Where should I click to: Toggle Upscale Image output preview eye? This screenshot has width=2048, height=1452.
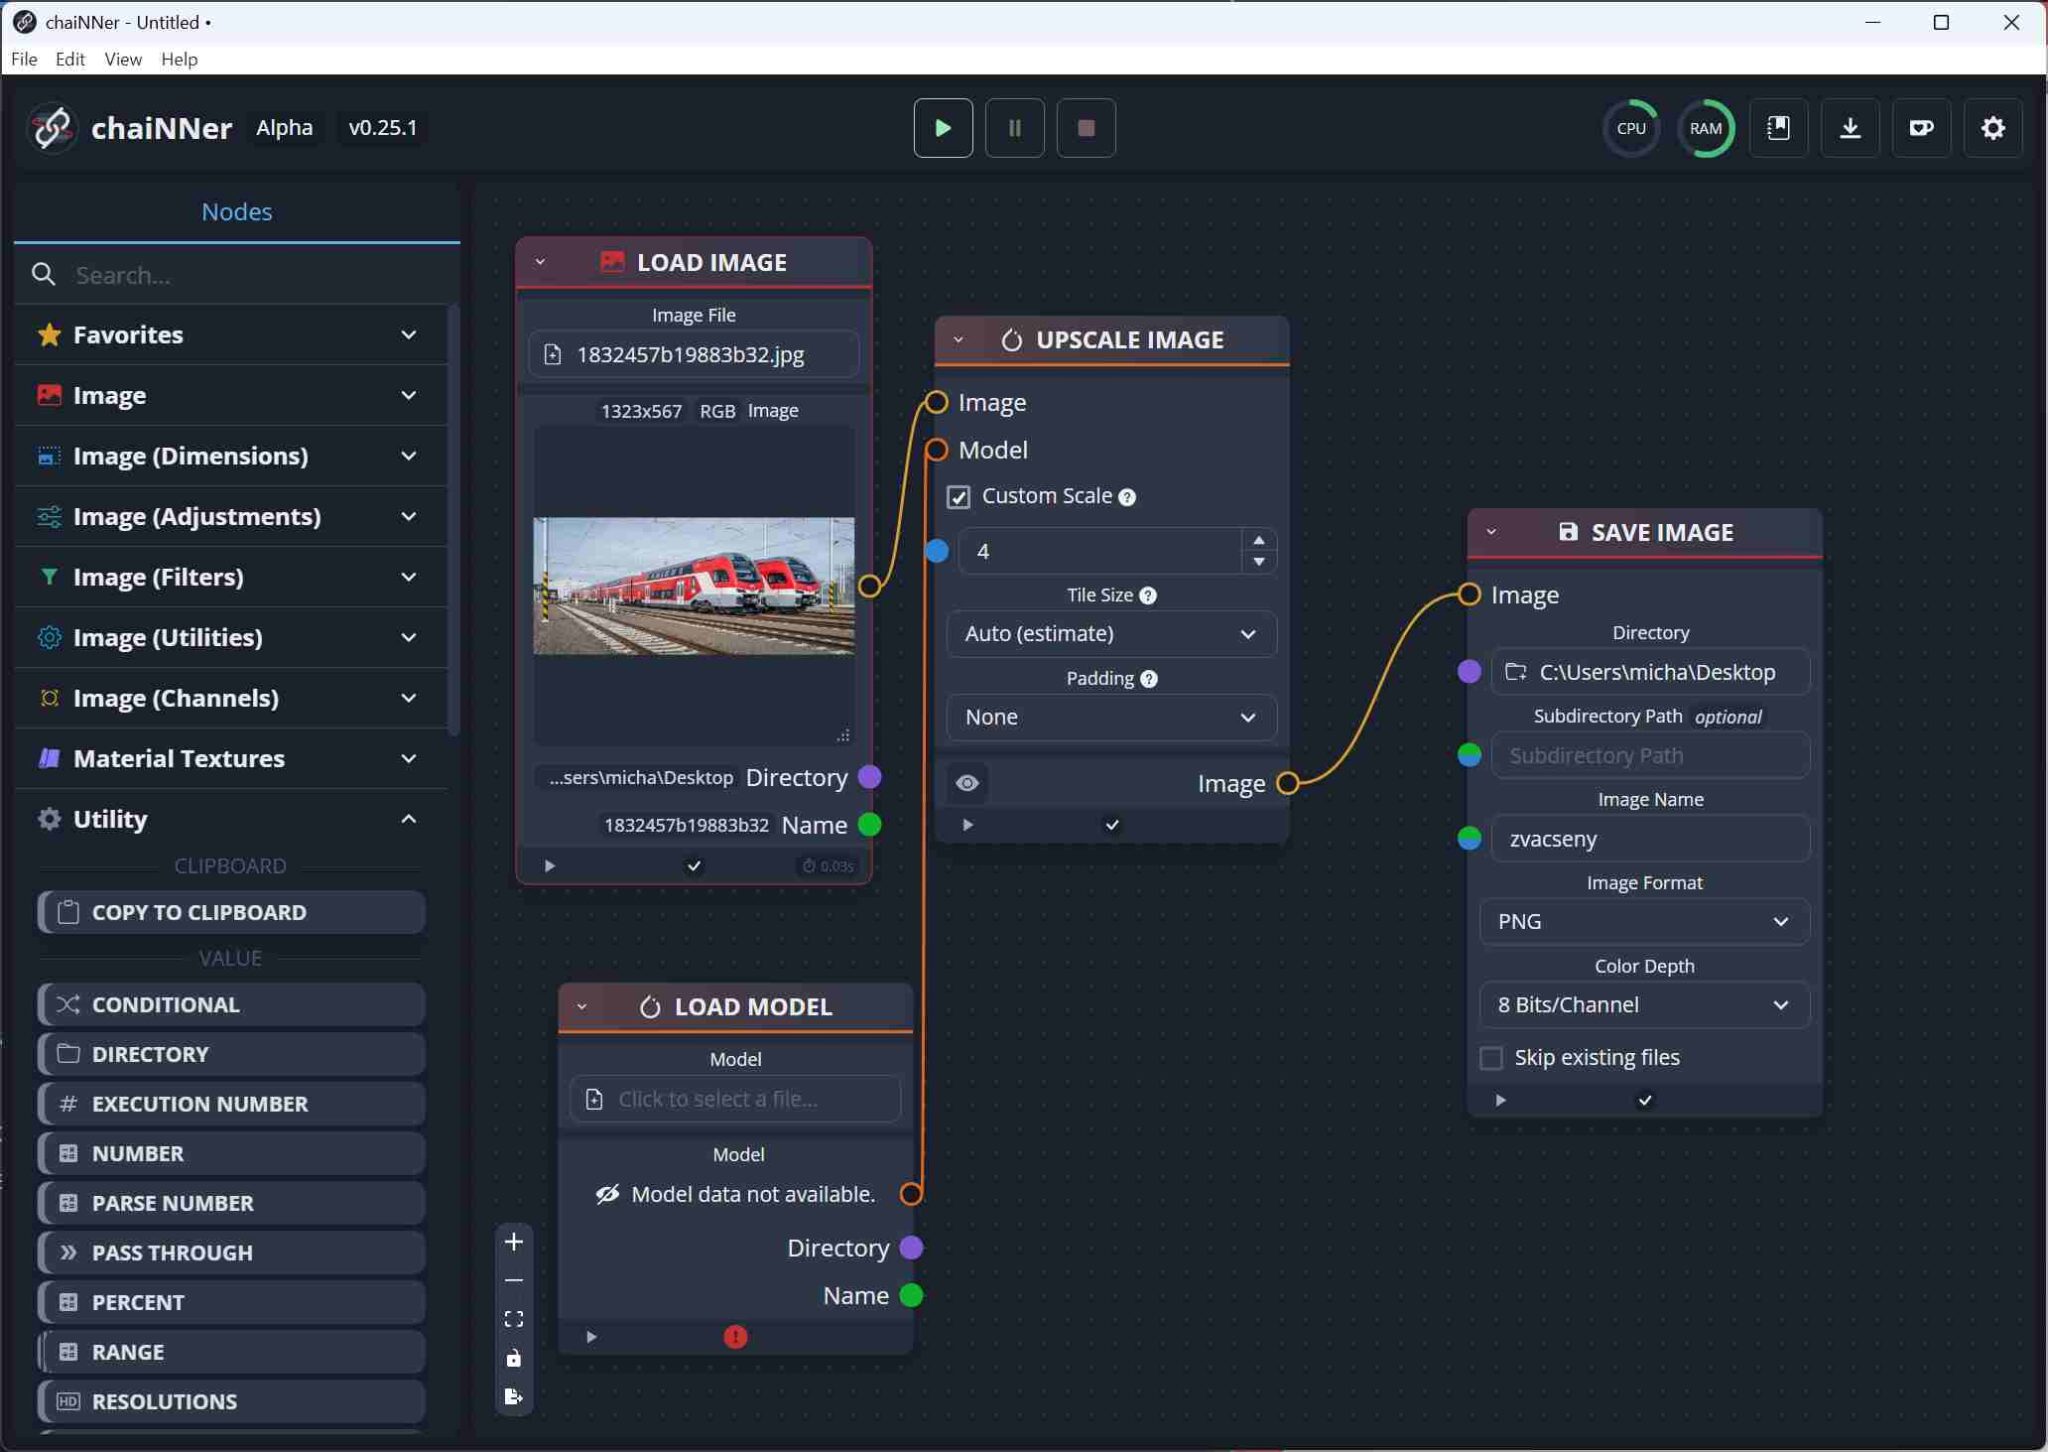point(967,783)
